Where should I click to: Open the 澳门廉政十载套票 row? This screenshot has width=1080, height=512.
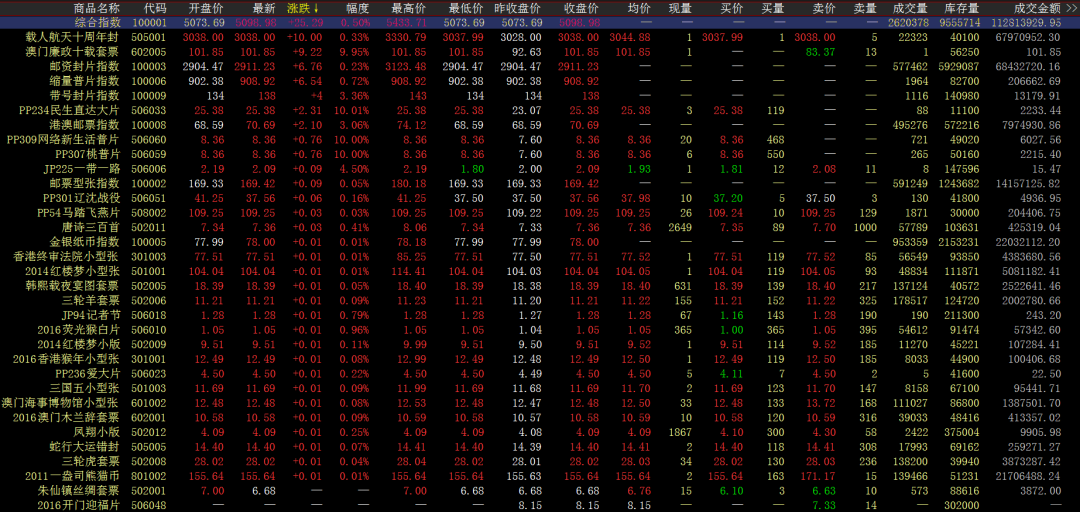(x=540, y=52)
